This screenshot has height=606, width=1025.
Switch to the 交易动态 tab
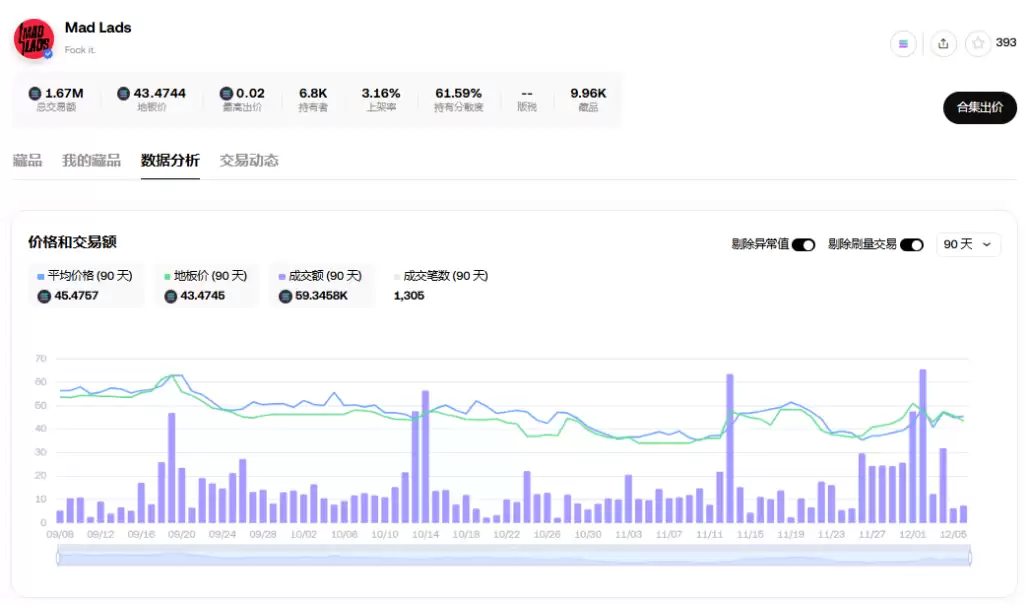click(x=248, y=160)
